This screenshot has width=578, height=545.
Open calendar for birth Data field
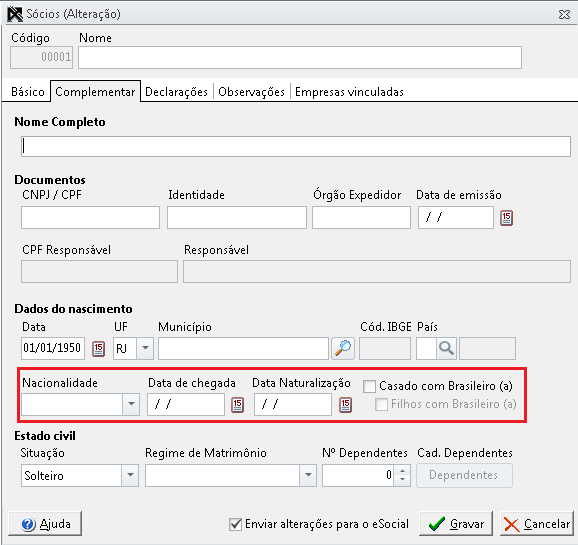(x=98, y=348)
